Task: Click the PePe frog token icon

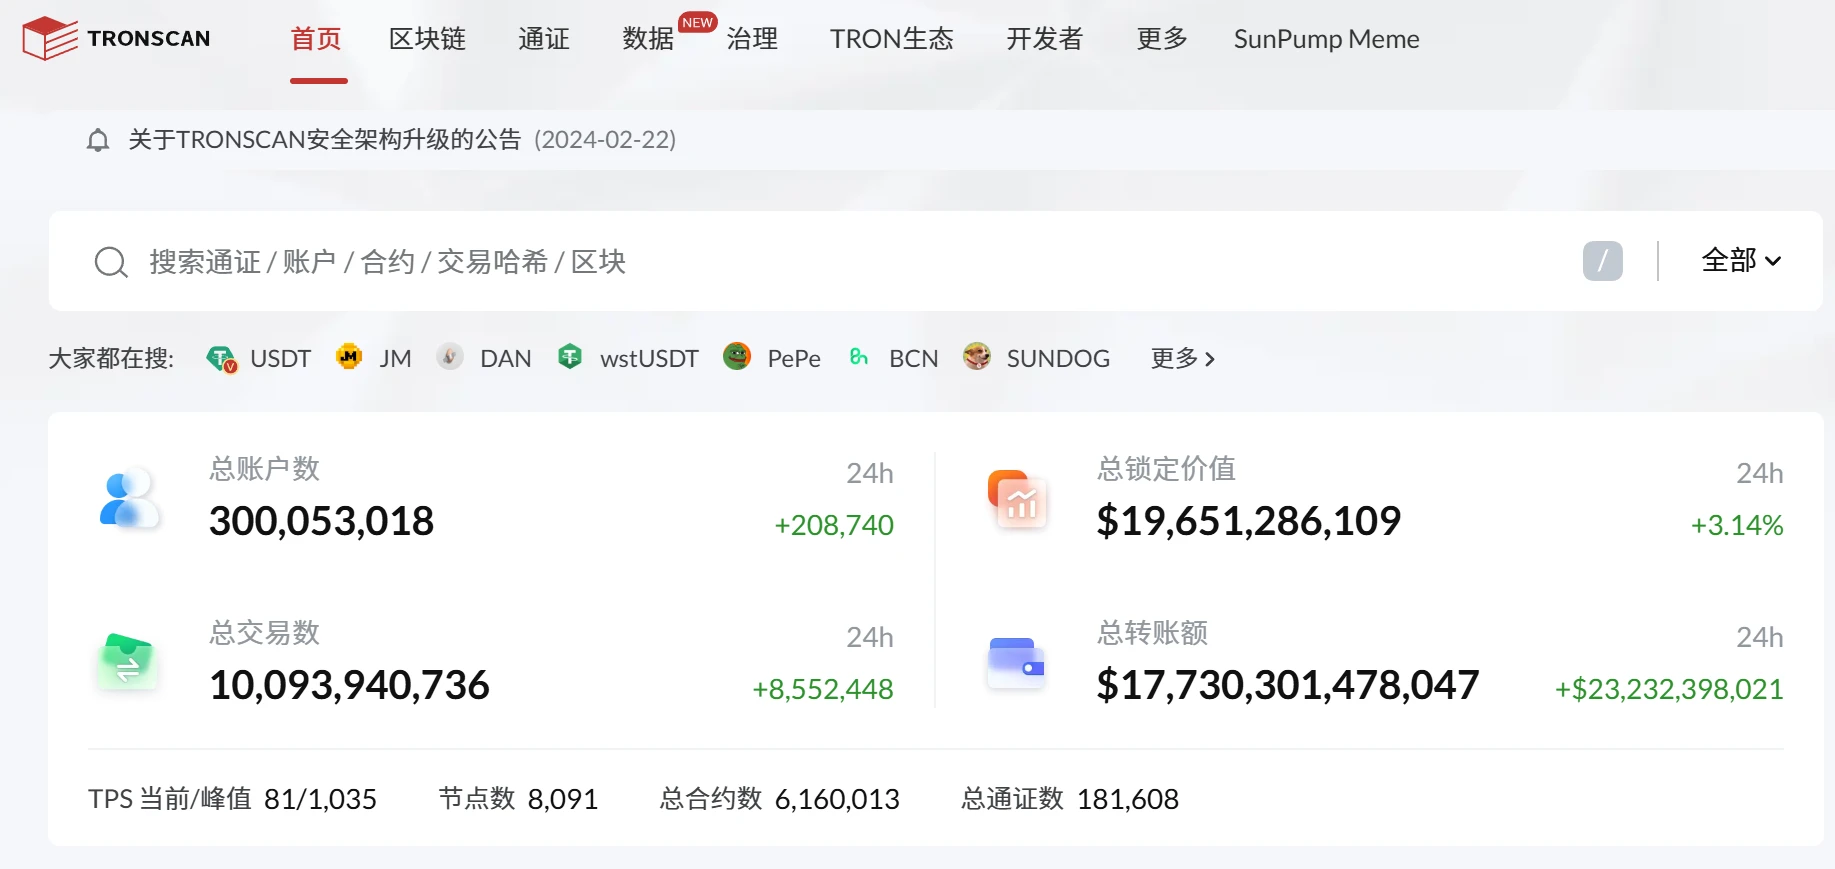Action: point(737,357)
